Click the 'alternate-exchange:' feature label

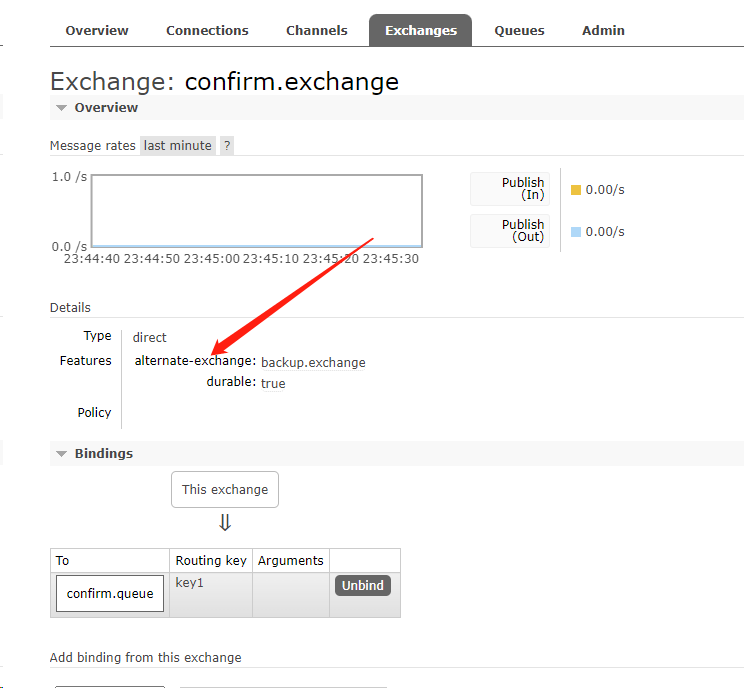tap(195, 361)
